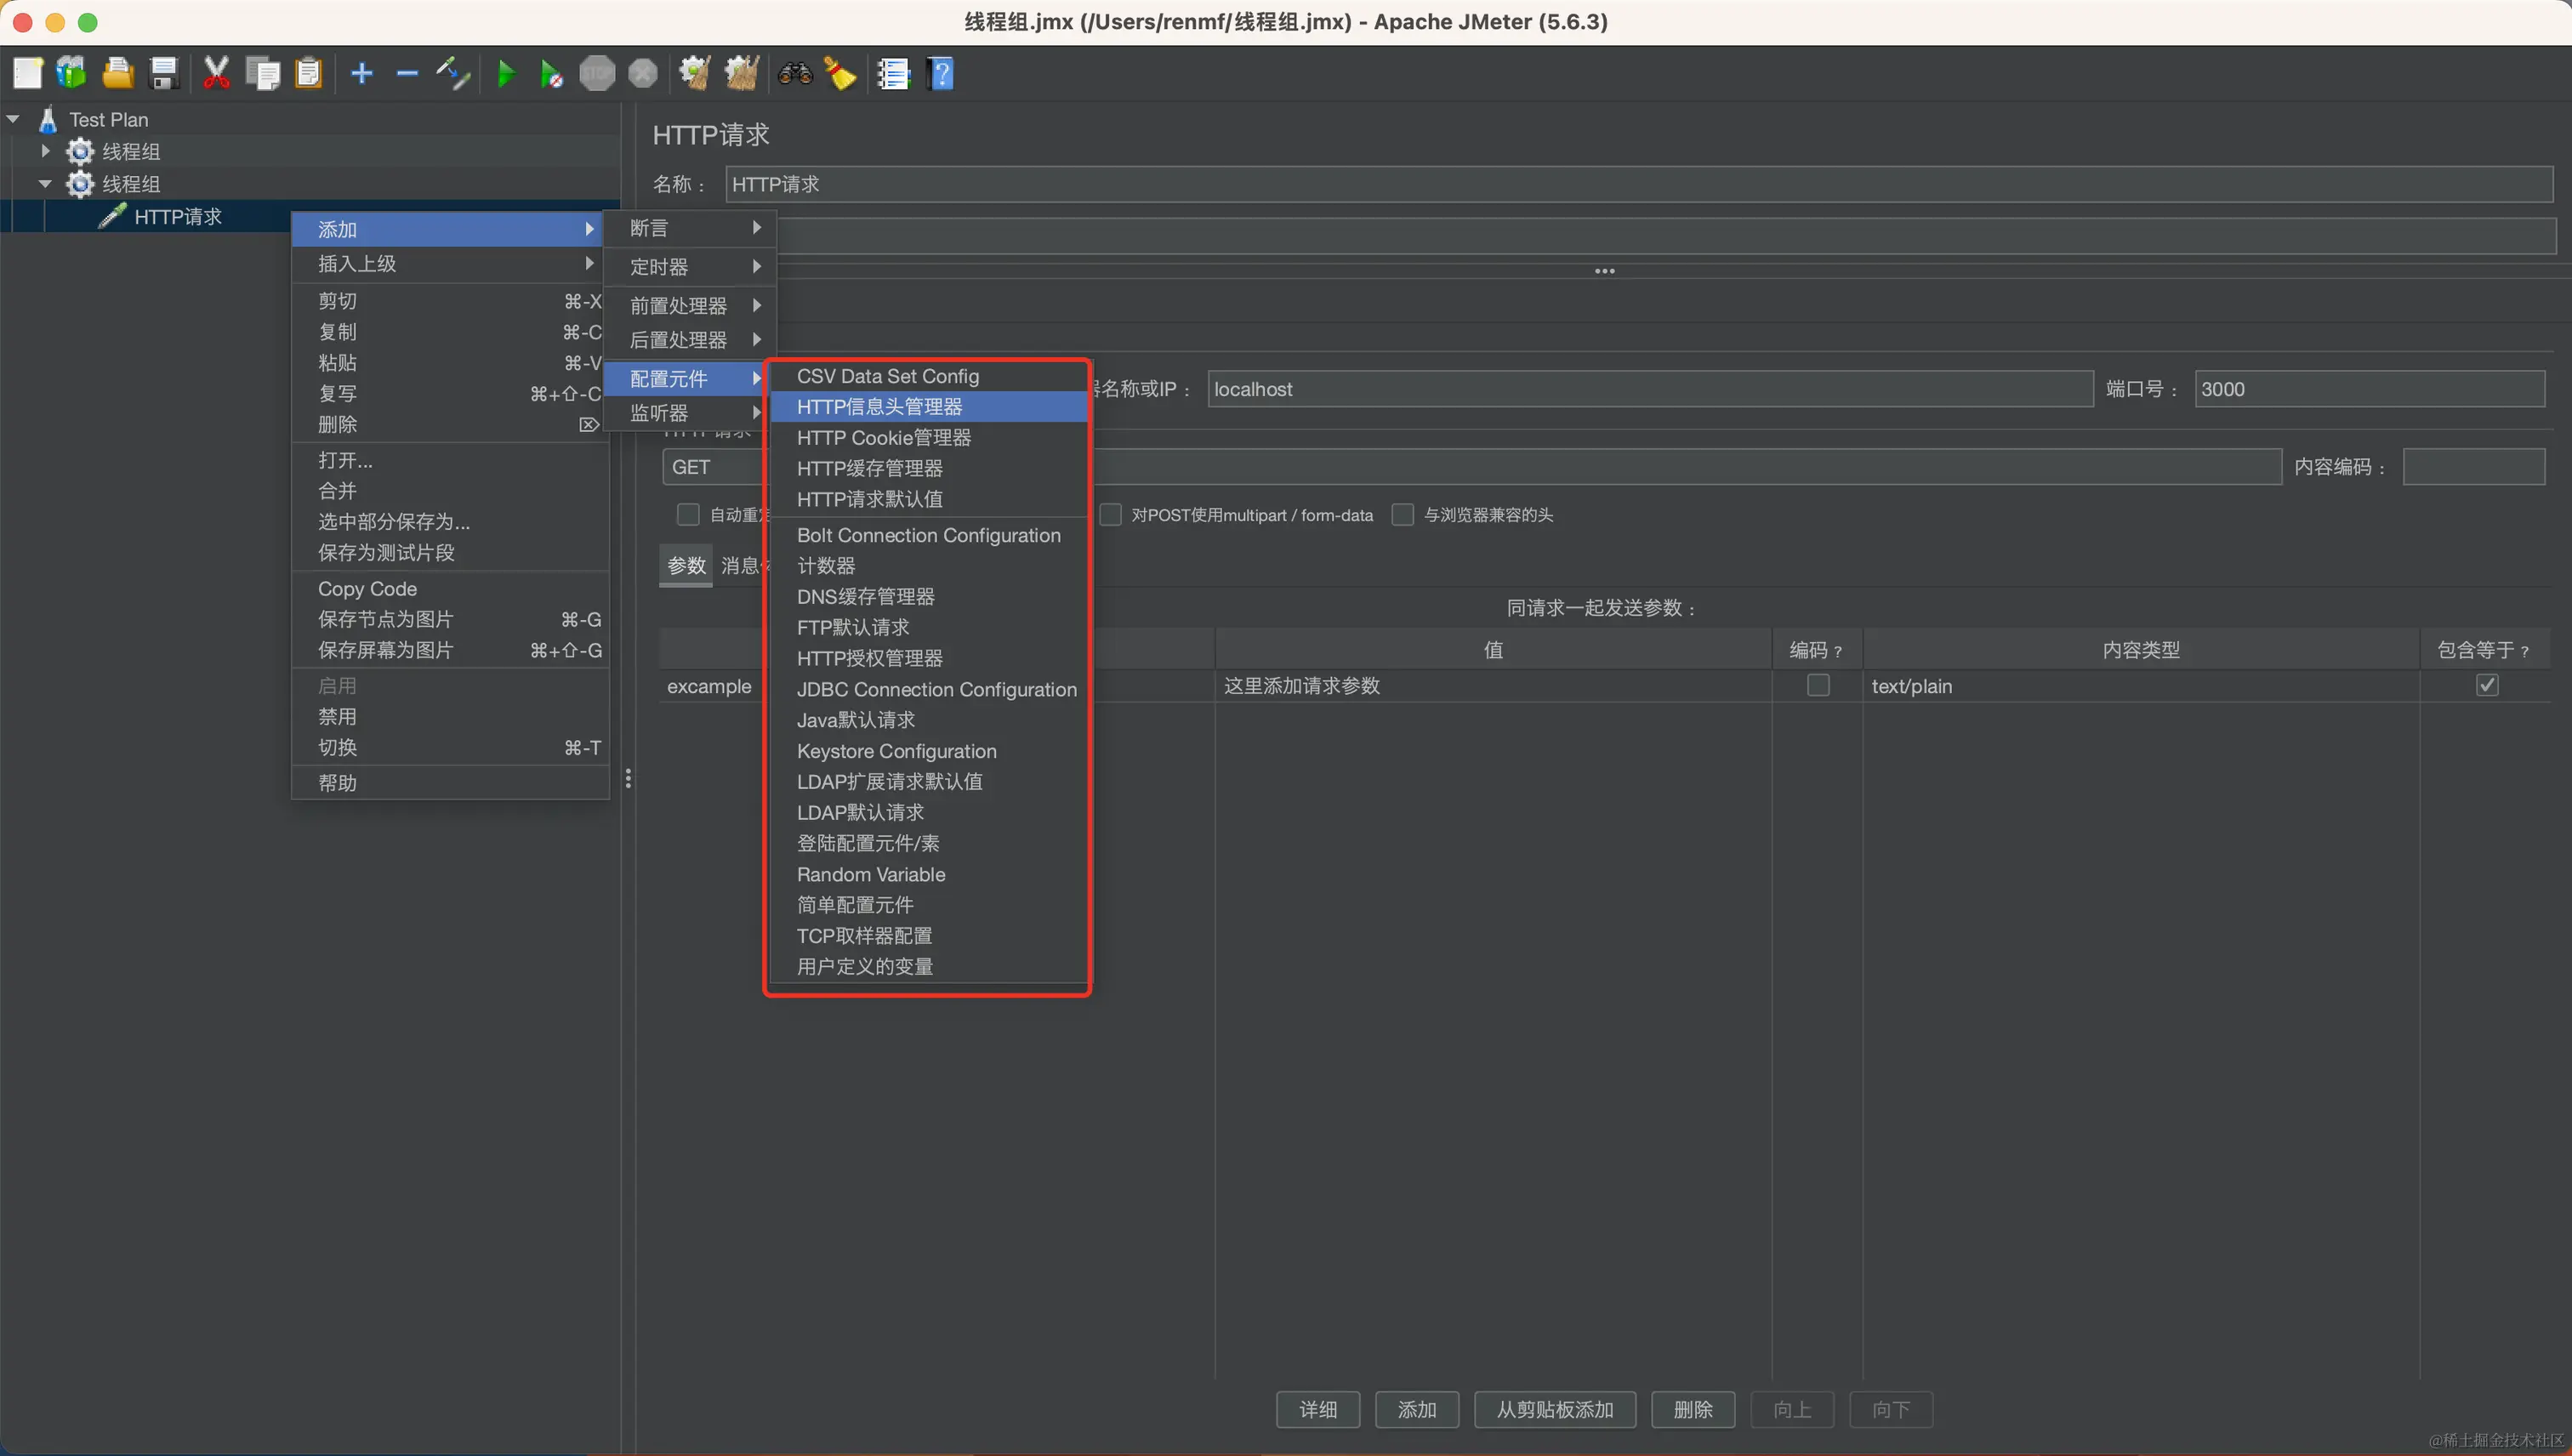
Task: Click the 这里添加请求参数 value cell
Action: click(1493, 686)
